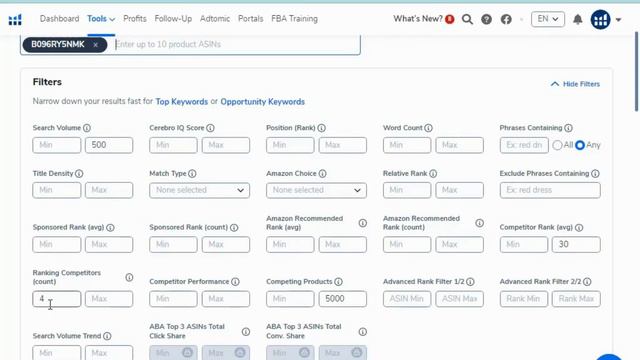
Task: Show info for Competing Products
Action: tap(338, 282)
